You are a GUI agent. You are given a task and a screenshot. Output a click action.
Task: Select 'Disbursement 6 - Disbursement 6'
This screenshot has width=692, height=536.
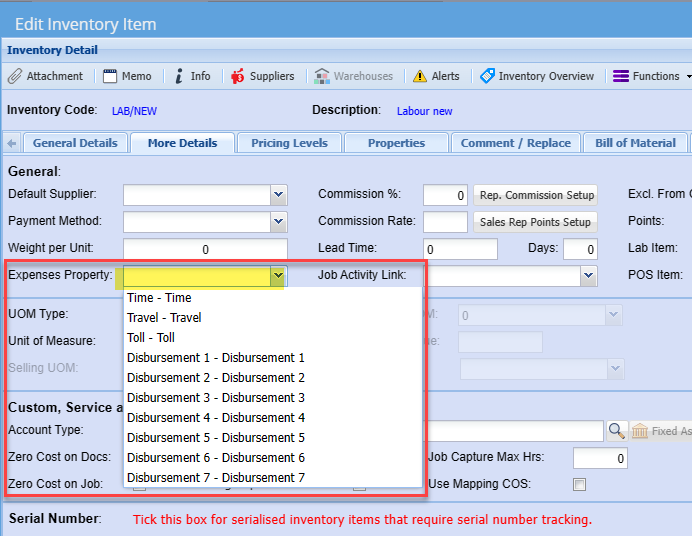pyautogui.click(x=273, y=458)
